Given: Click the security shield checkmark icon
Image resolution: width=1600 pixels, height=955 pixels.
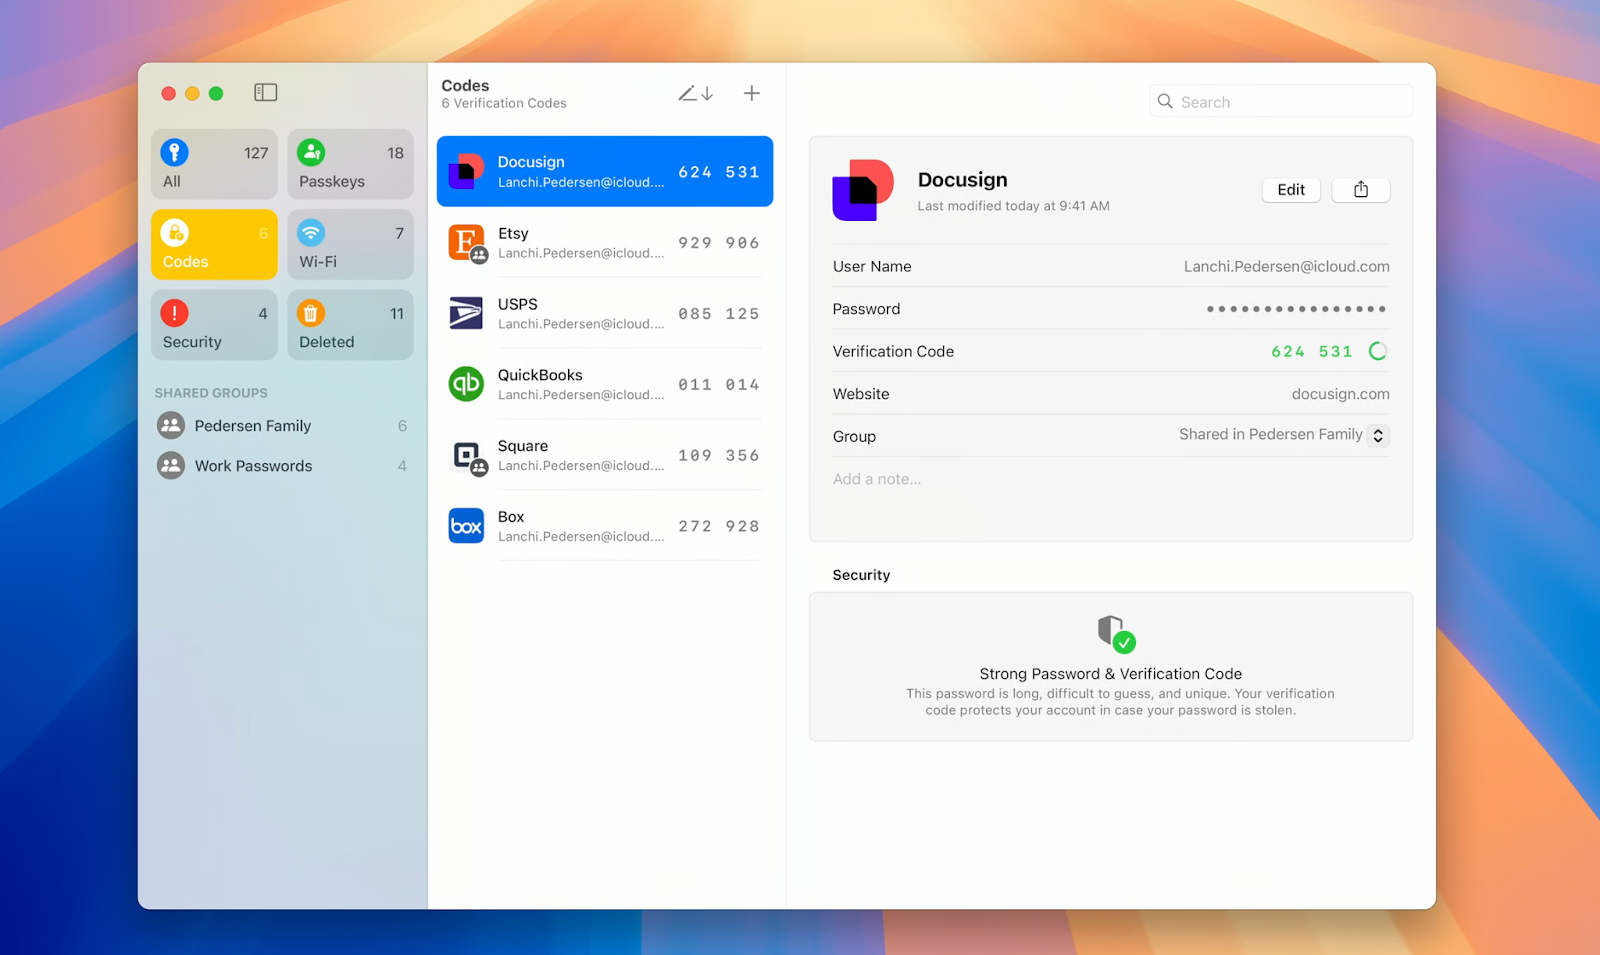Looking at the screenshot, I should 1116,634.
